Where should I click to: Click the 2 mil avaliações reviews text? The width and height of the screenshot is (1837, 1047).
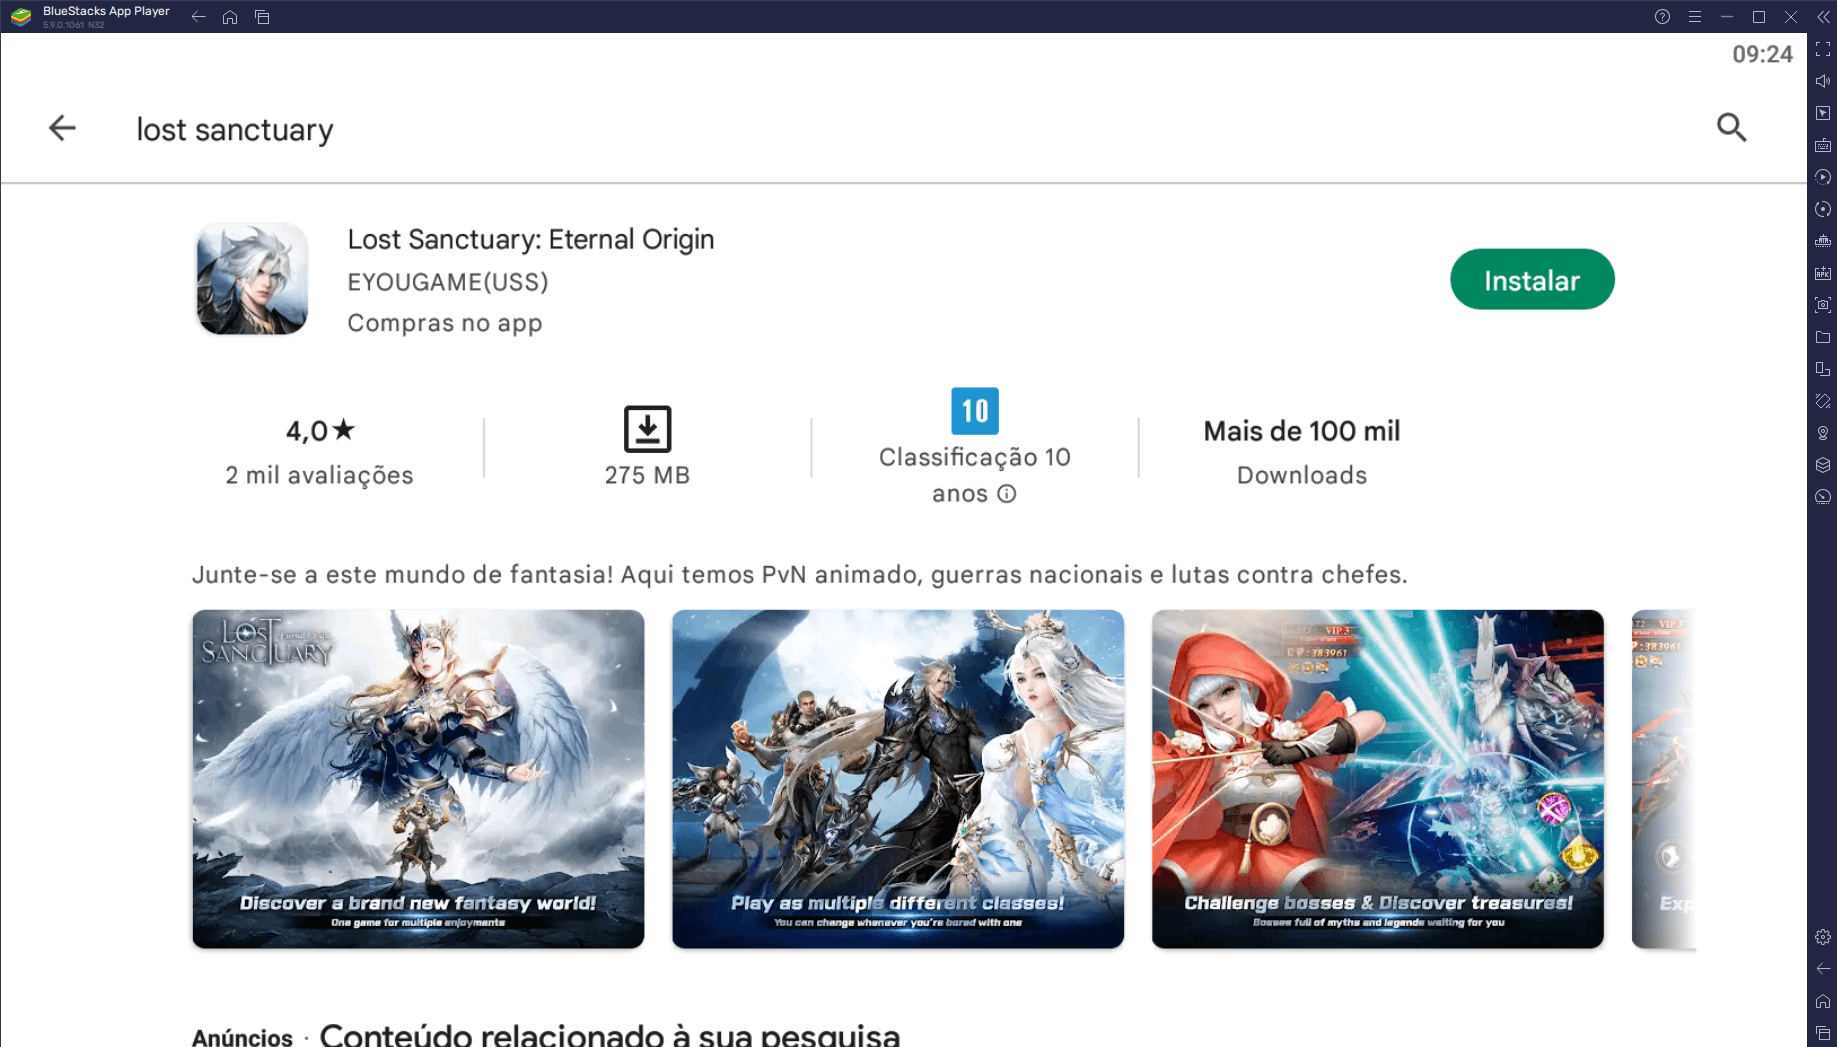click(x=319, y=476)
